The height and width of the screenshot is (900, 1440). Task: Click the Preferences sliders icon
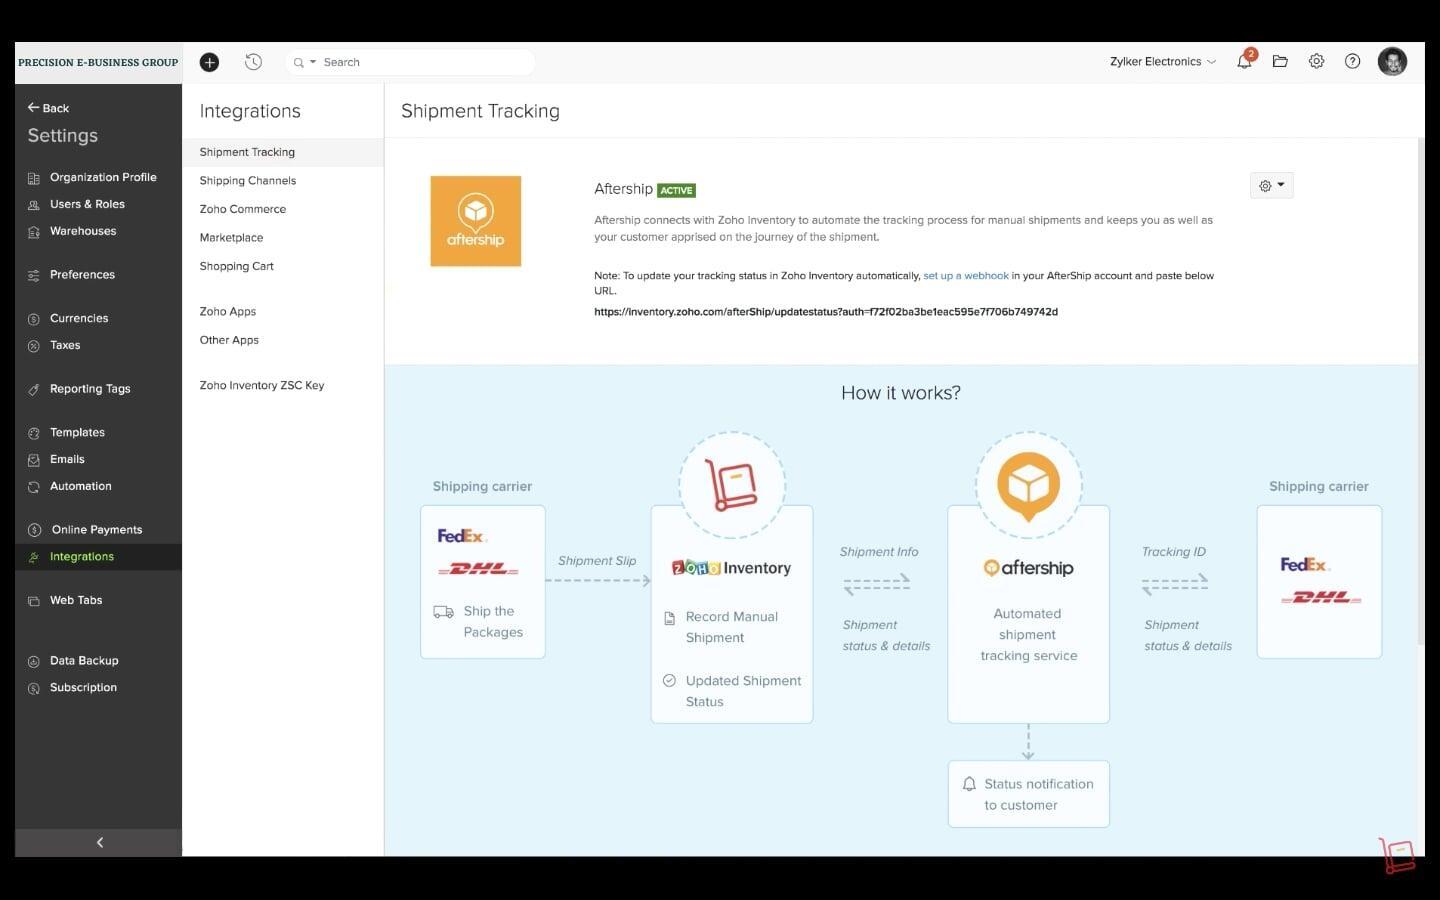tap(33, 275)
